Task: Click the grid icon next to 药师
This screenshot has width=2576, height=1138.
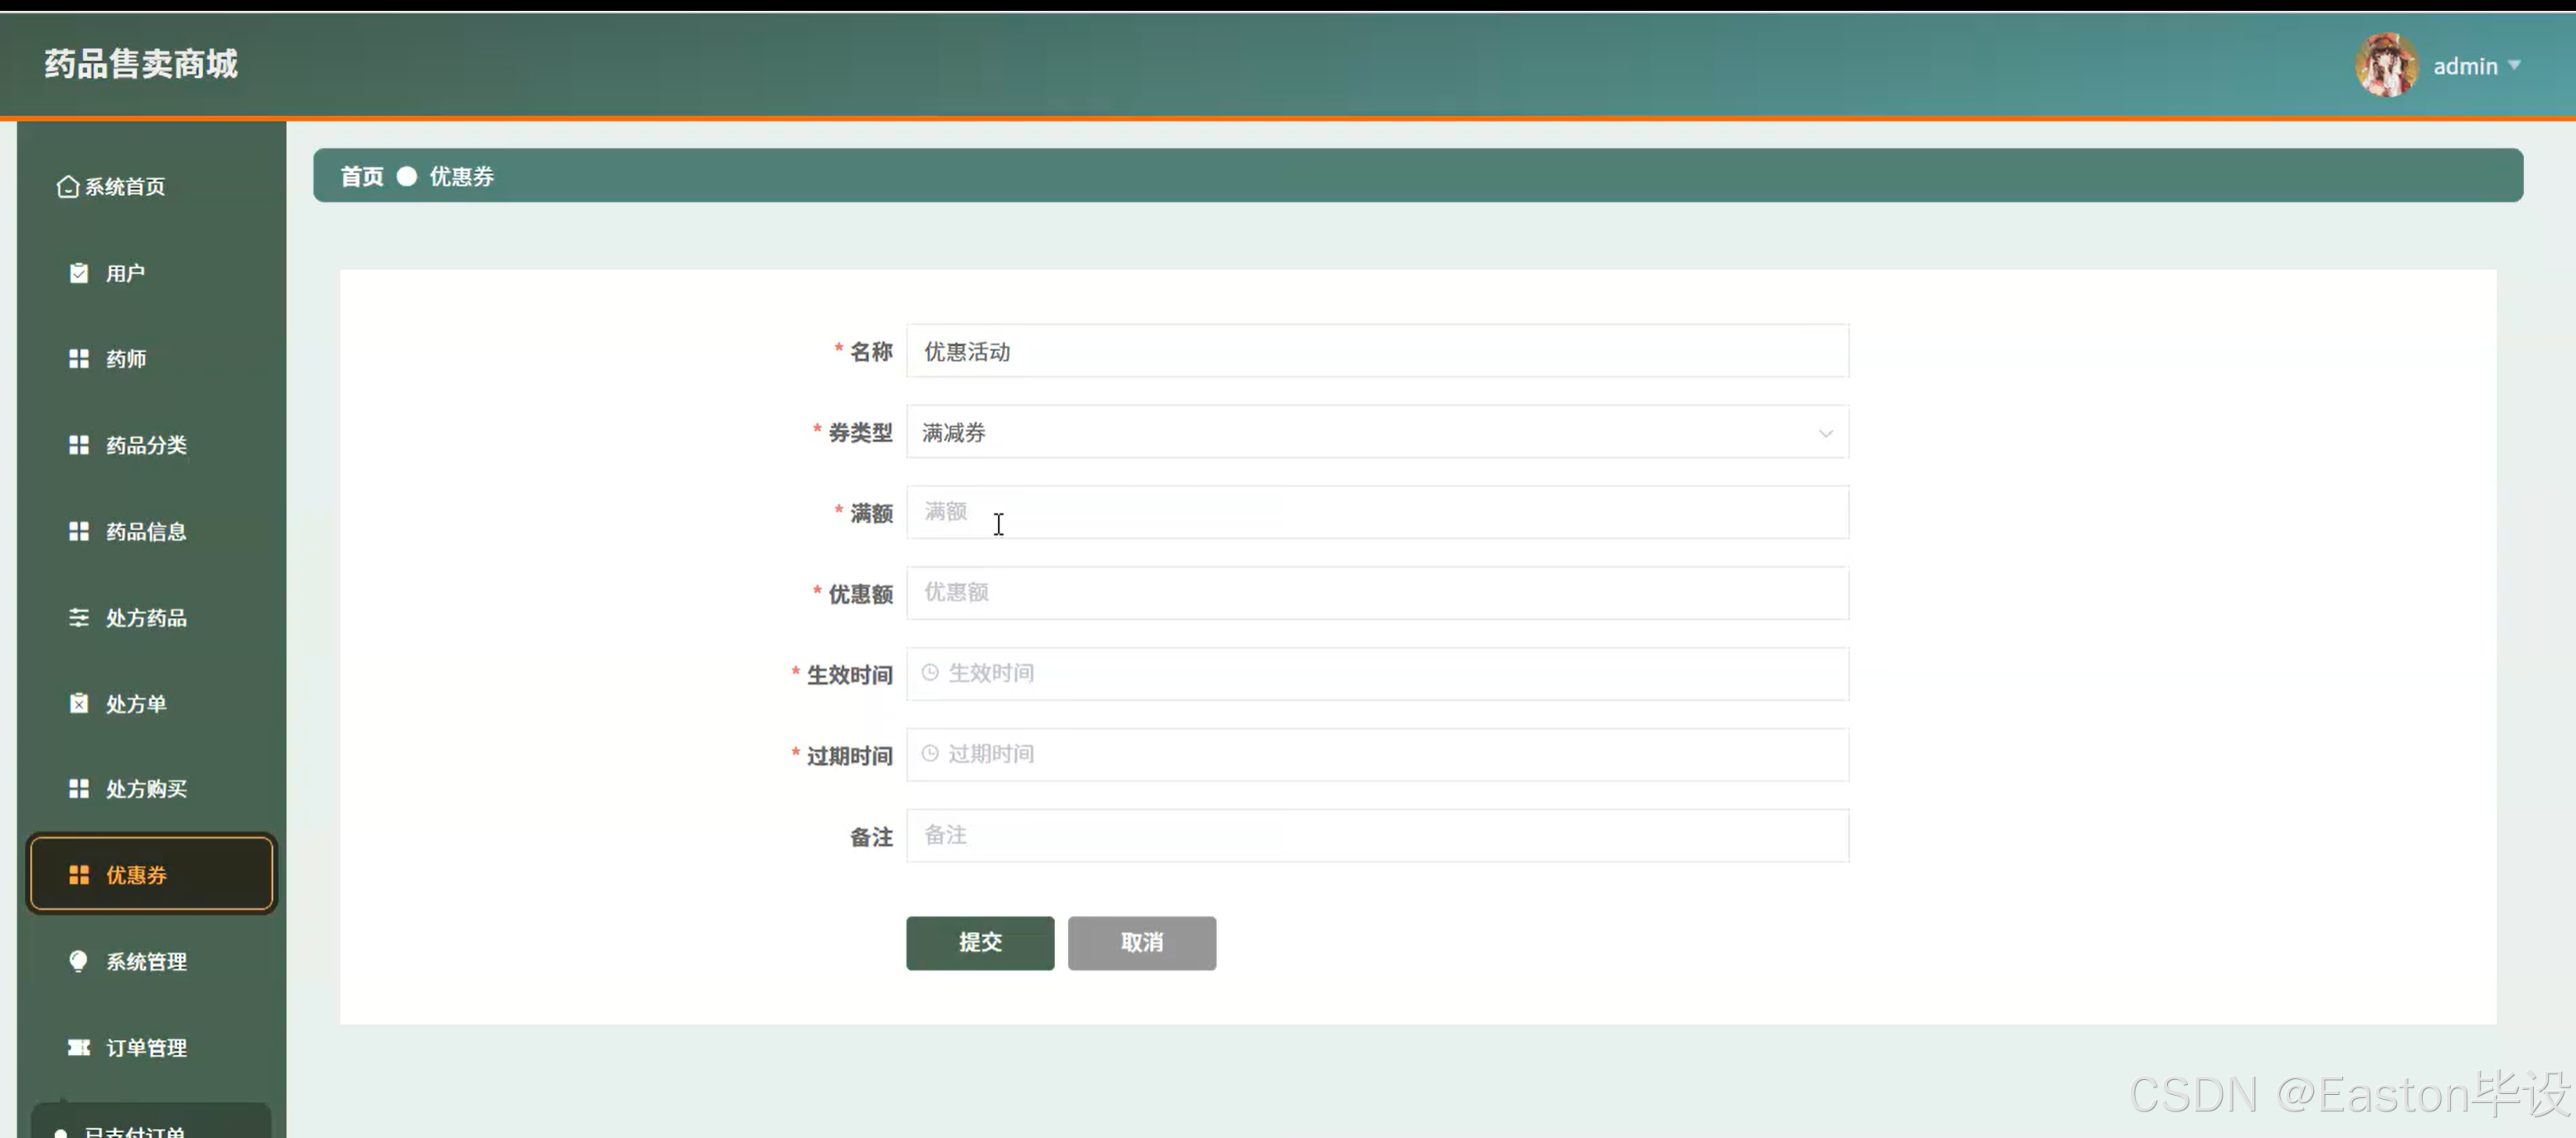Action: 78,359
